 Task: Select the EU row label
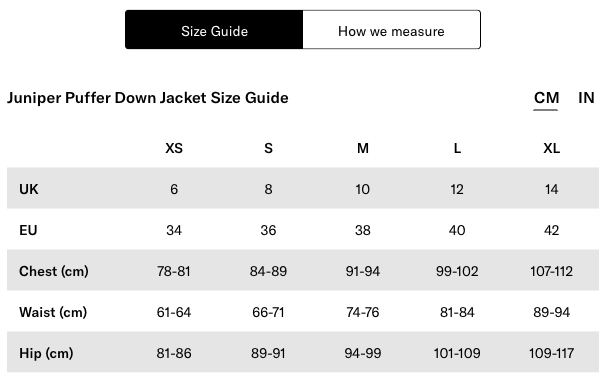(x=28, y=230)
